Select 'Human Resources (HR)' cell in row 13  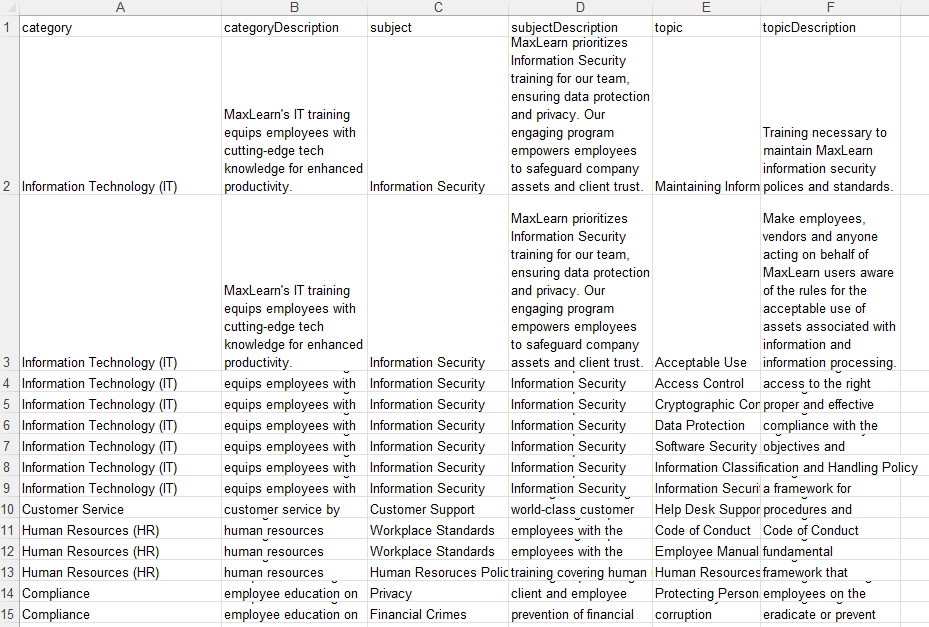click(120, 572)
